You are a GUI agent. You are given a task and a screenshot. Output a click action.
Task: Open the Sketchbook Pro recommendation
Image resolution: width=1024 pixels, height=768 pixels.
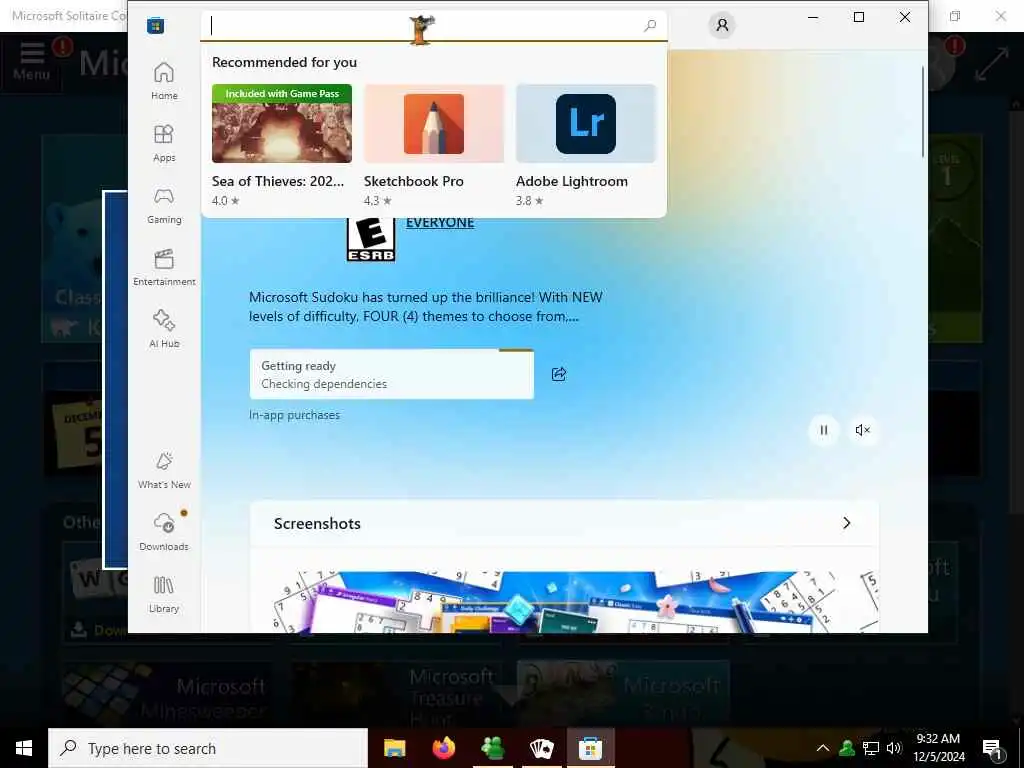434,145
